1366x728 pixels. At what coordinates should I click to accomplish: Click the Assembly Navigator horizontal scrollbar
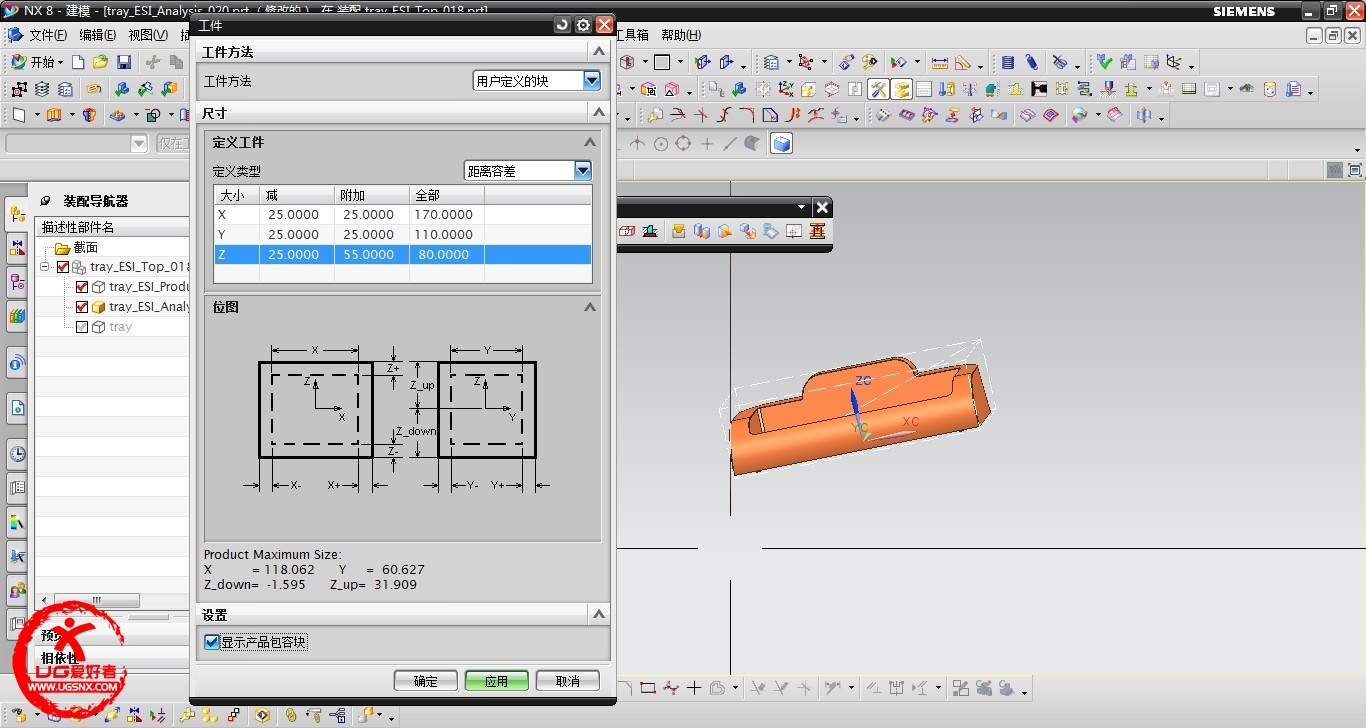click(x=96, y=600)
